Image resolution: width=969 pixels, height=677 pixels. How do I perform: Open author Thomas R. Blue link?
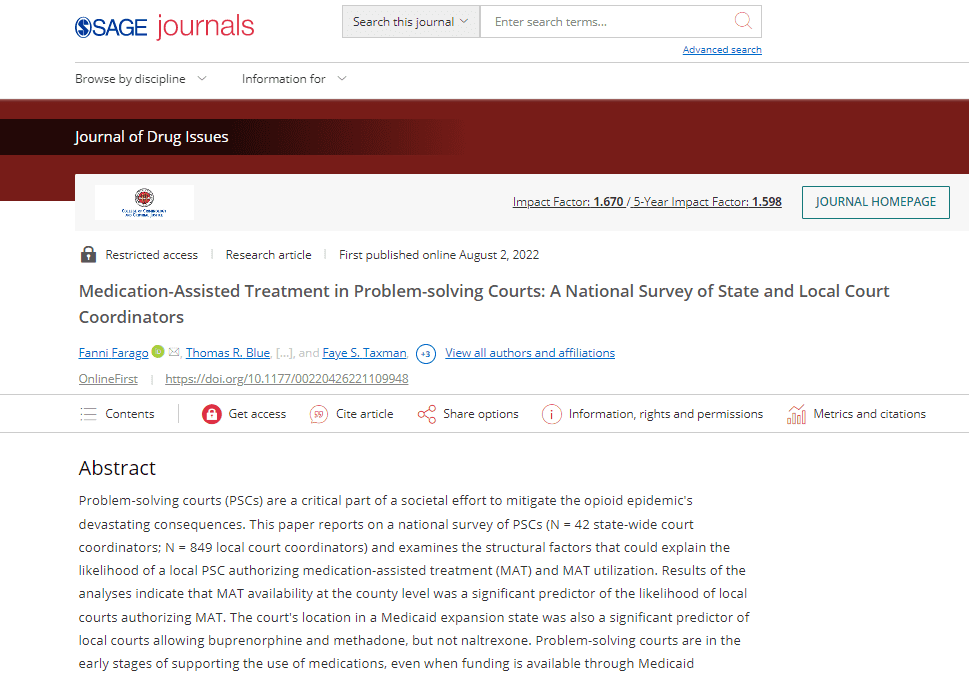[x=228, y=352]
